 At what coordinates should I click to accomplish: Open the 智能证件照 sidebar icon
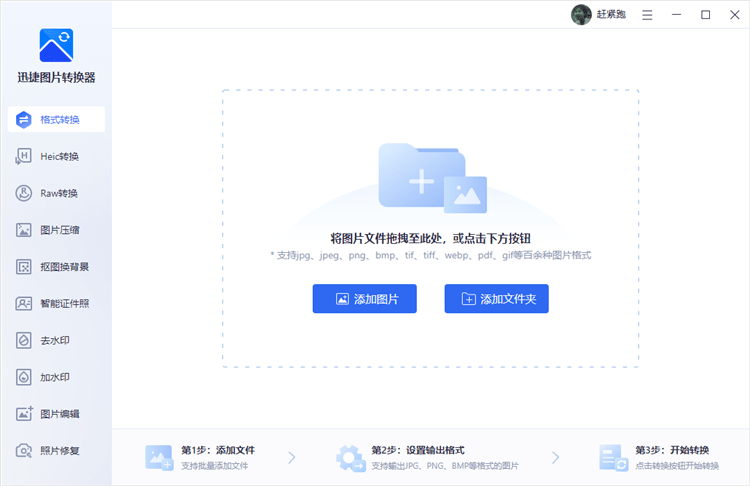point(23,304)
